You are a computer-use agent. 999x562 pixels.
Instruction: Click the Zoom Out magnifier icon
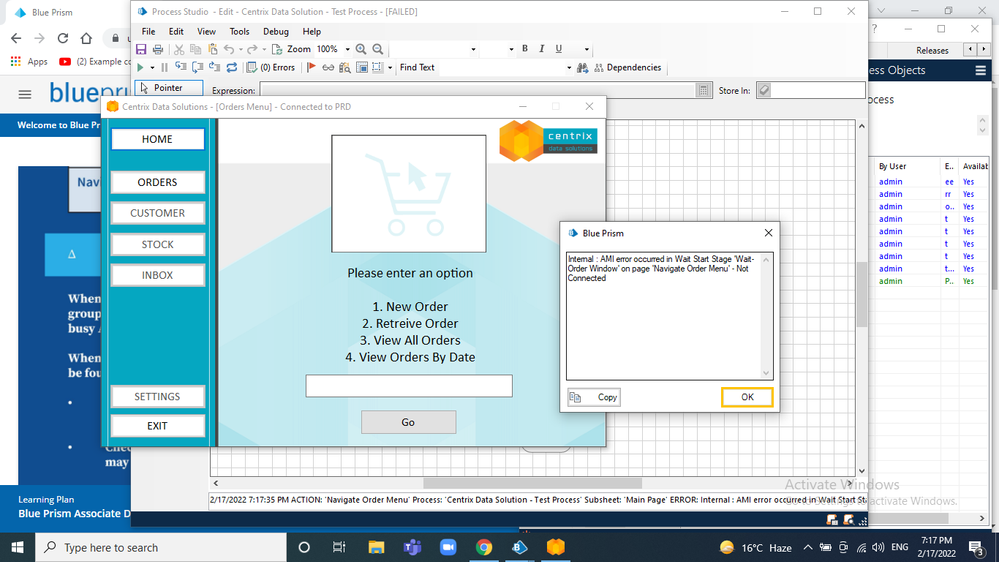(378, 49)
